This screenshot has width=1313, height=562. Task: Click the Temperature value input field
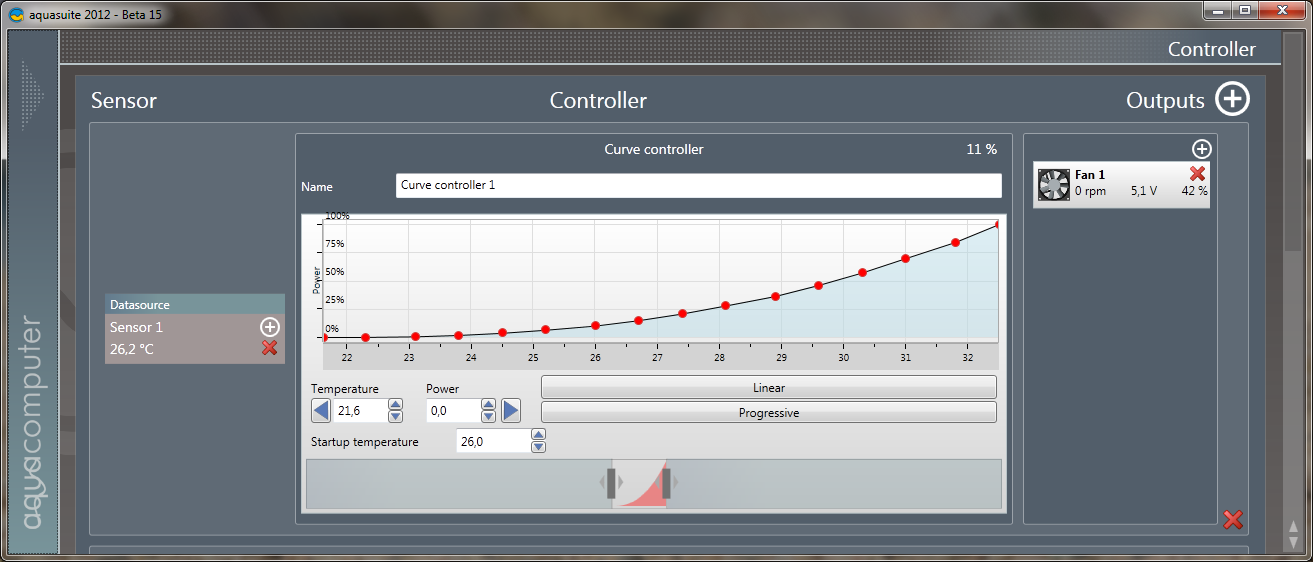click(x=360, y=411)
